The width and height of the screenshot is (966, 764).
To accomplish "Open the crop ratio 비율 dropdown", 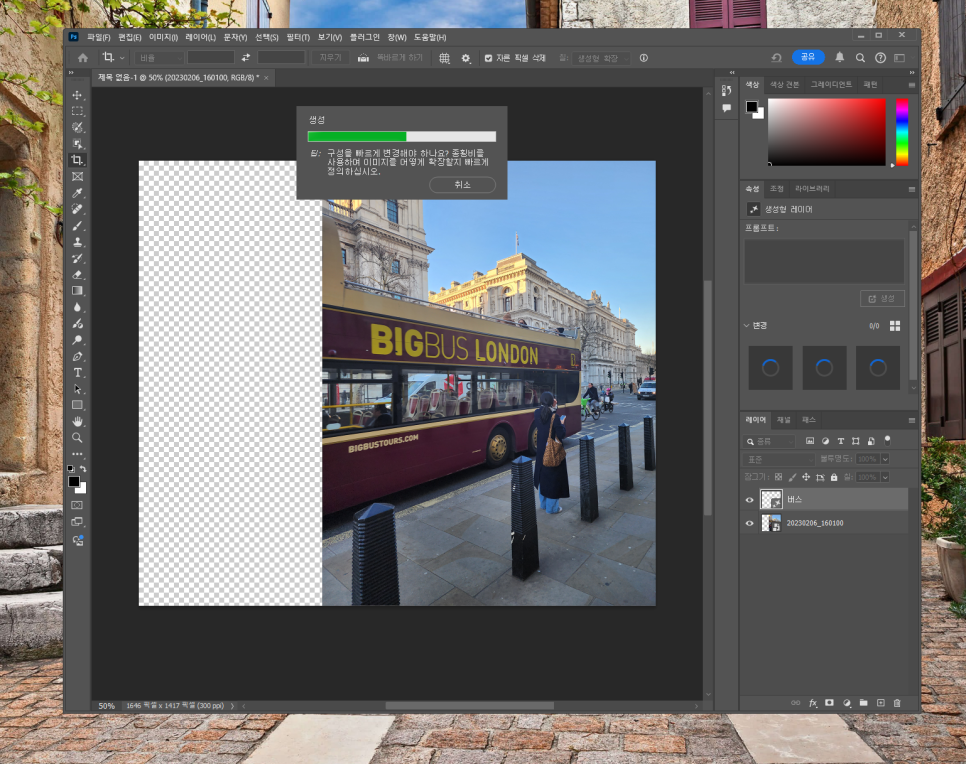I will point(158,58).
